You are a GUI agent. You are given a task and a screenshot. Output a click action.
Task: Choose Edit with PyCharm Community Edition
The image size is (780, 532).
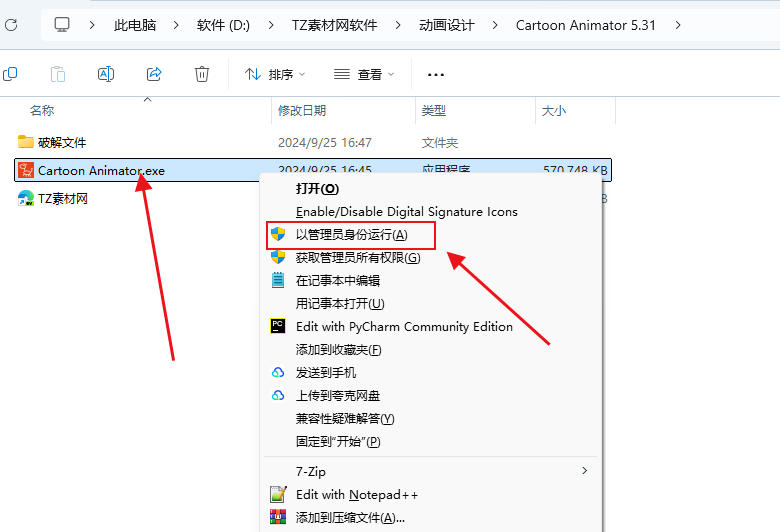click(404, 326)
